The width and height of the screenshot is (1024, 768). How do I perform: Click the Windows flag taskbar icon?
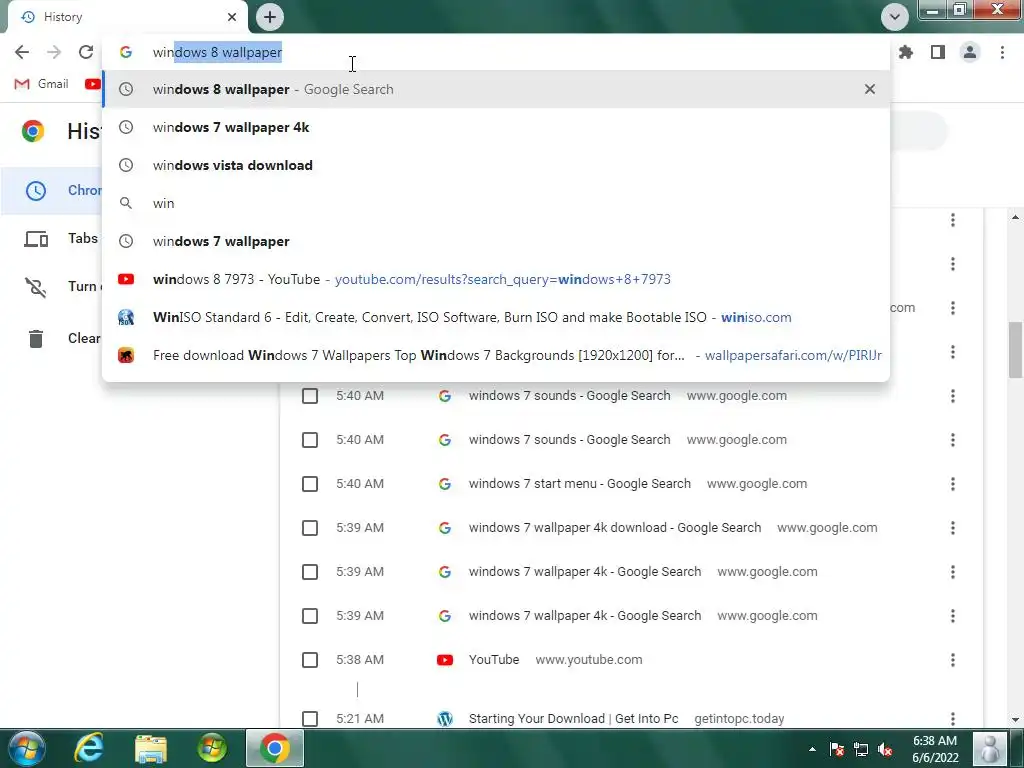(212, 748)
